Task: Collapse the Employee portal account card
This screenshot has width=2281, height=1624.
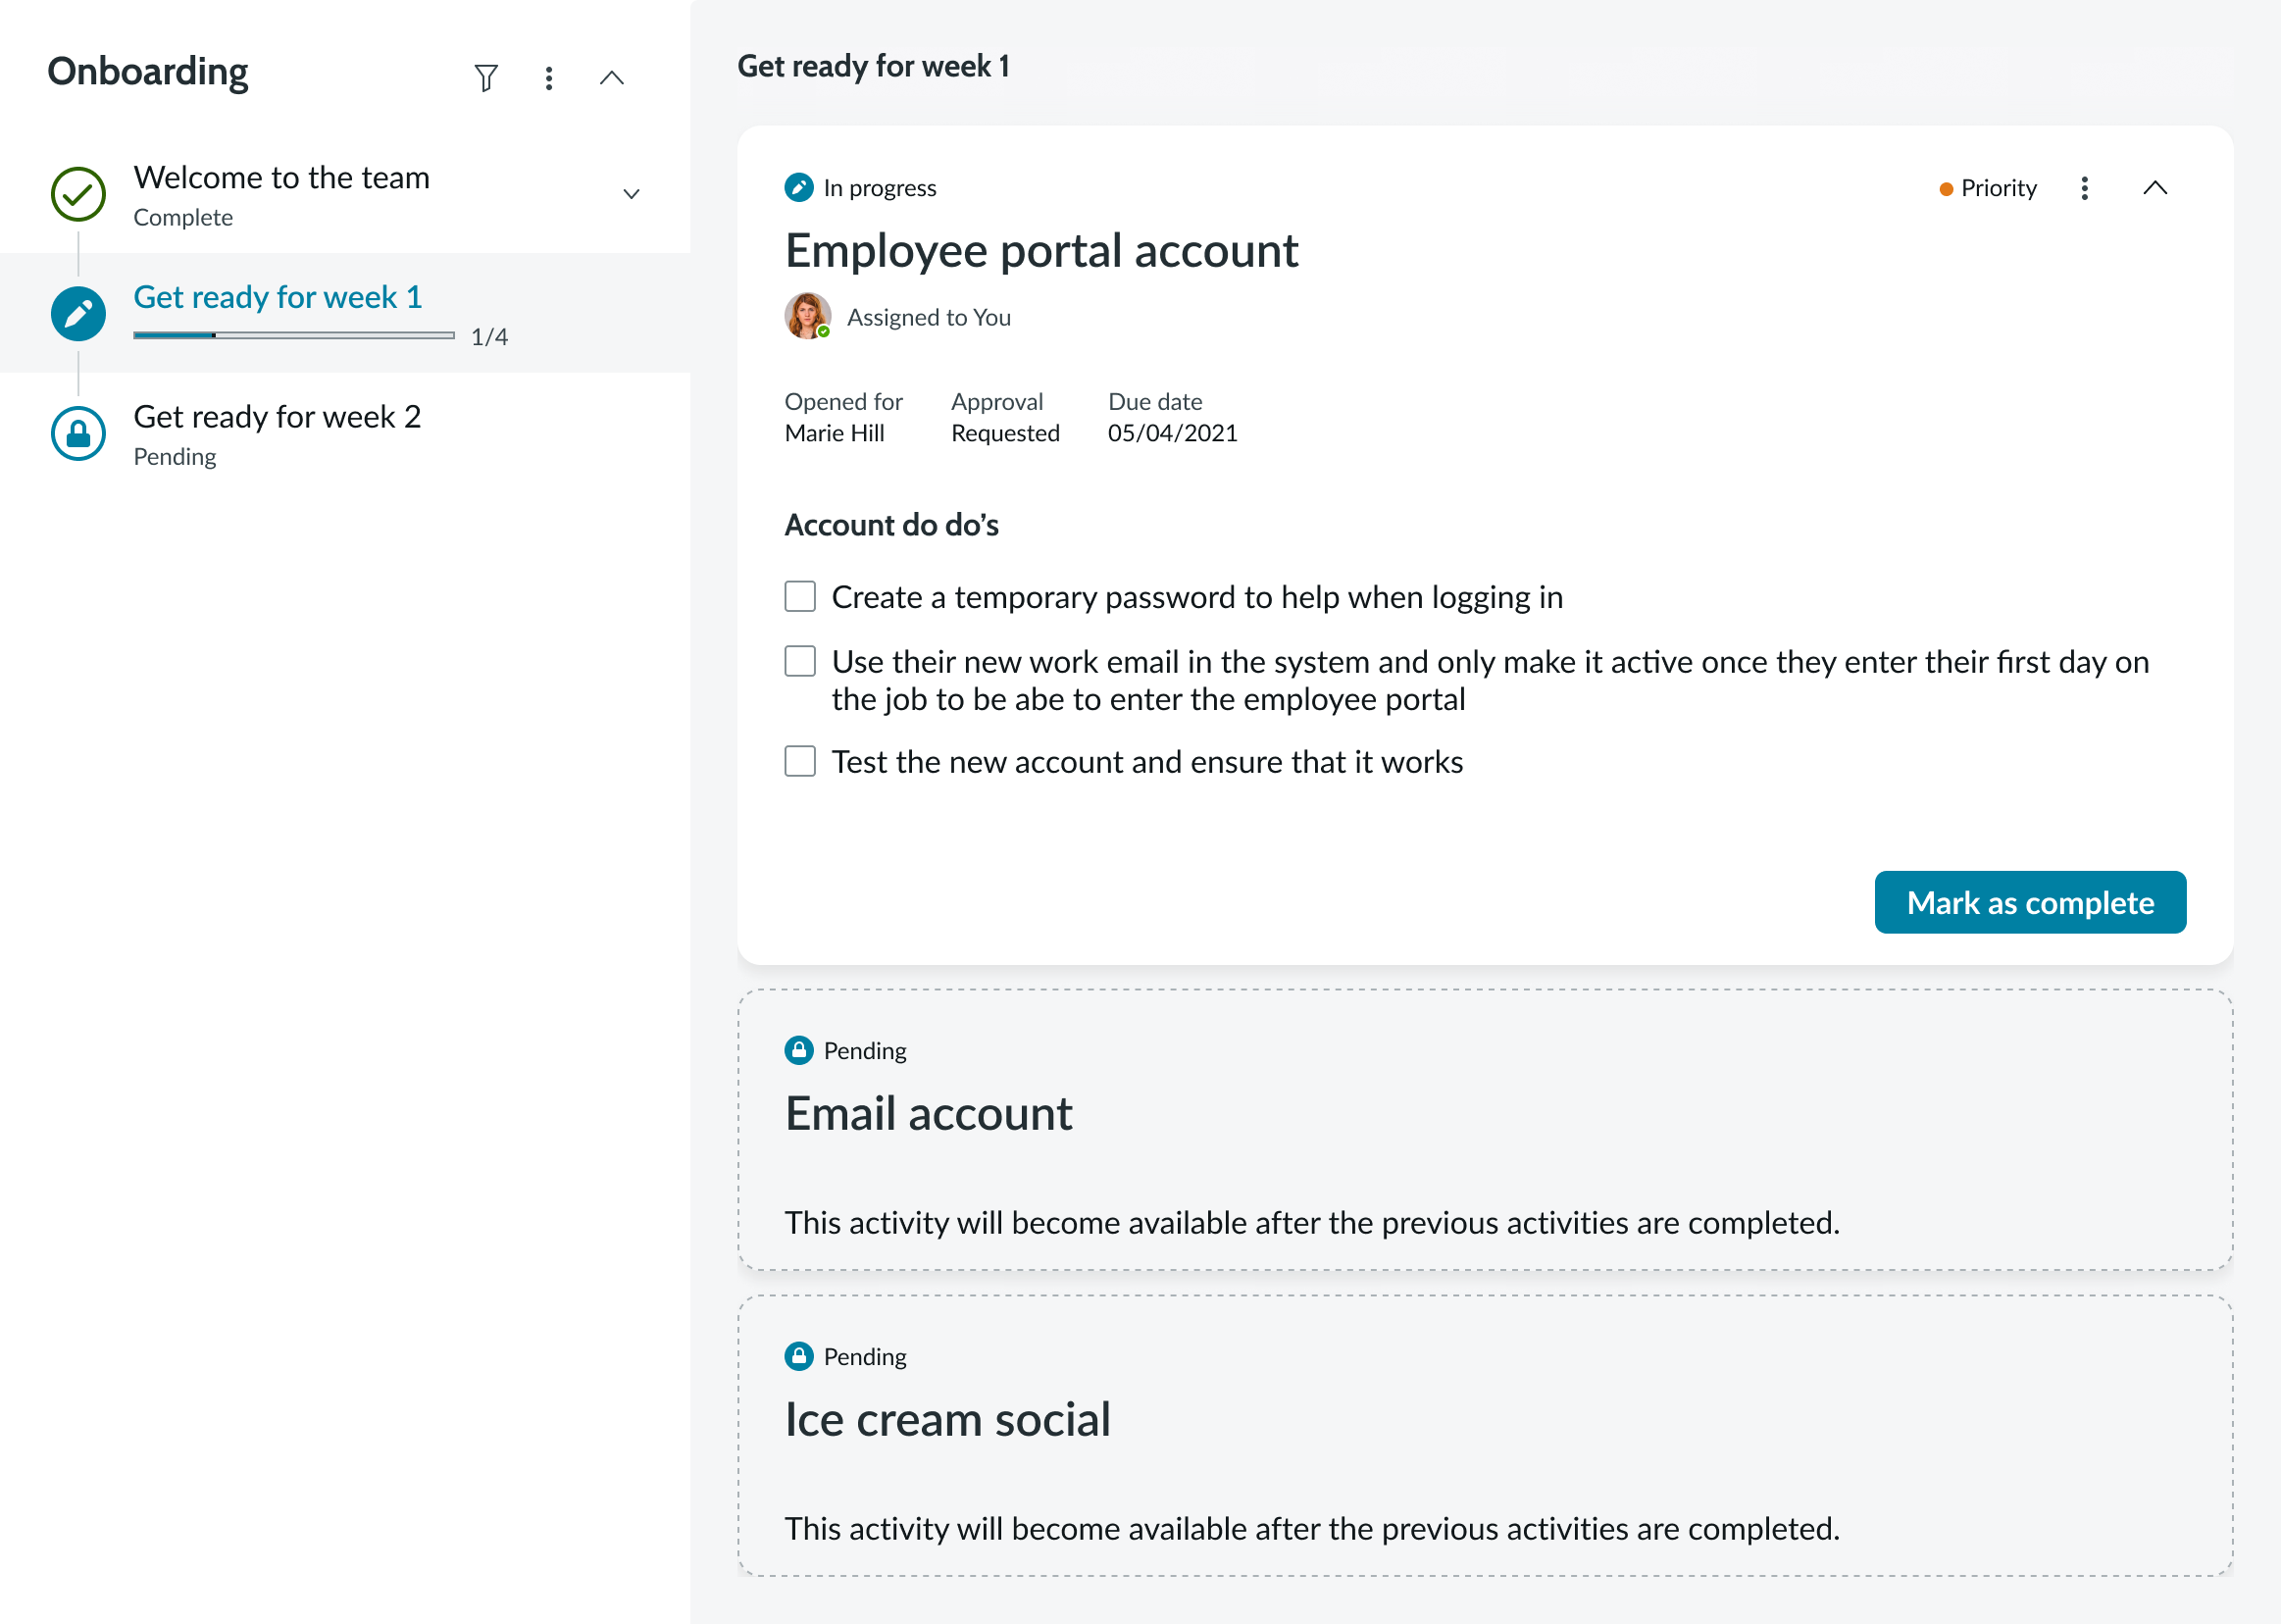Action: (x=2155, y=188)
